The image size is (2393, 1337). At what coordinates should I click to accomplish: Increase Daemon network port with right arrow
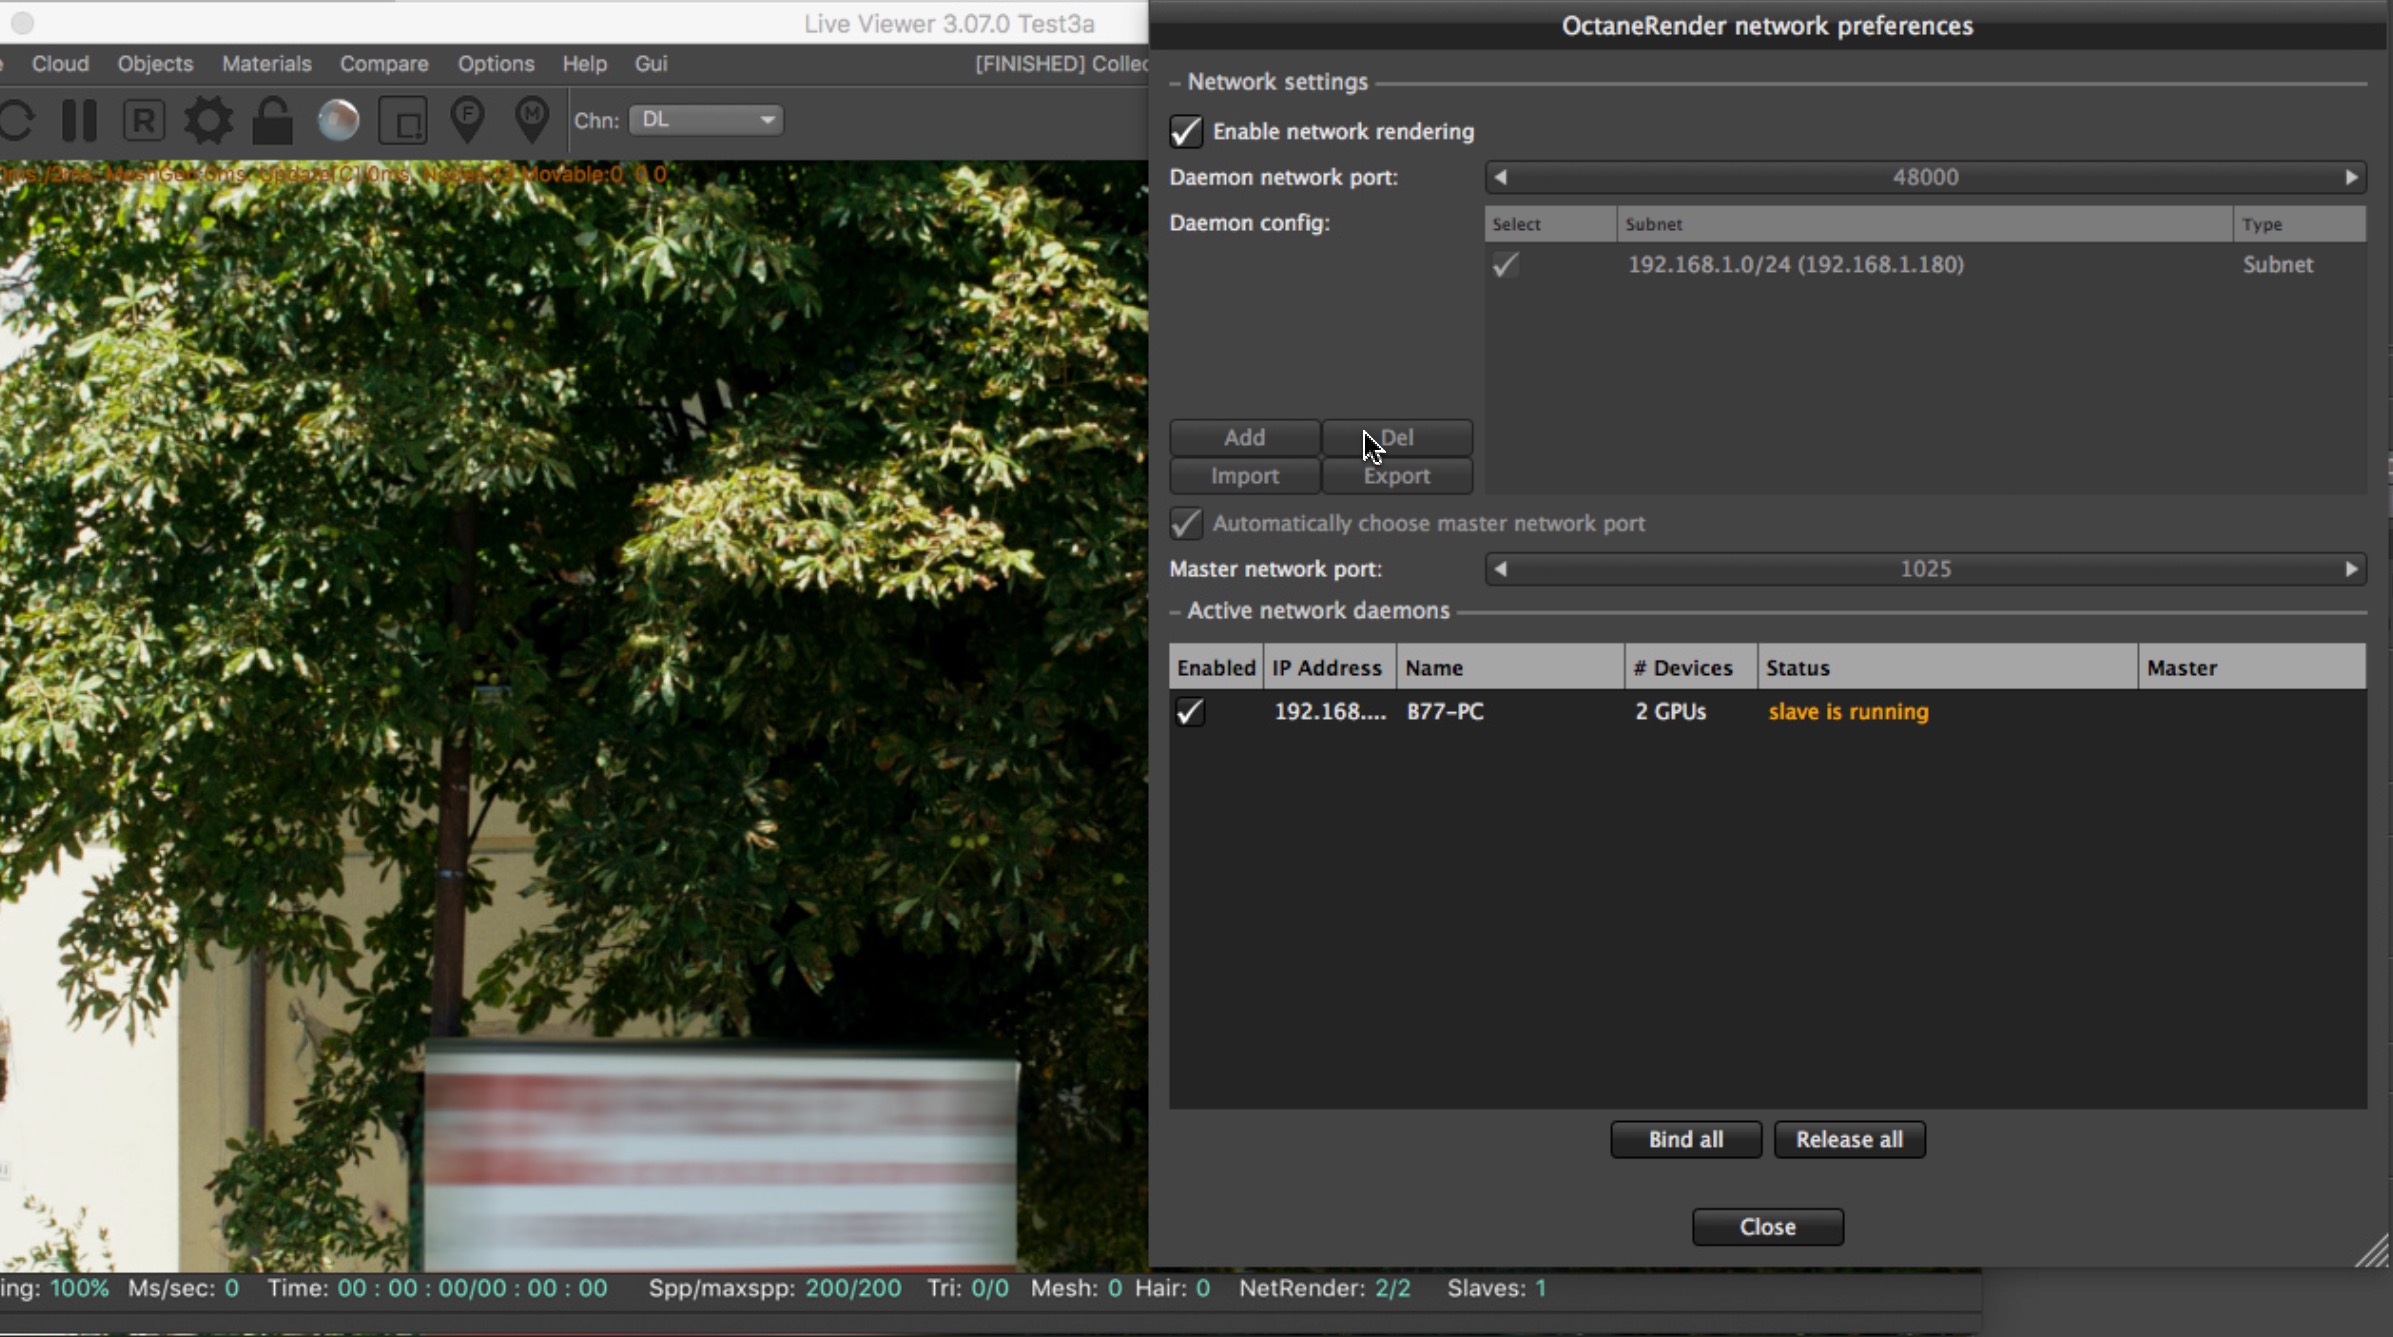pos(2351,177)
